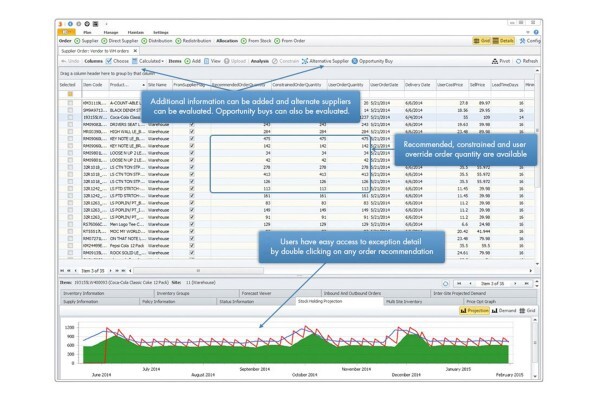Choose allocation From Order
Viewport: 600px width, 400px height.
290,41
